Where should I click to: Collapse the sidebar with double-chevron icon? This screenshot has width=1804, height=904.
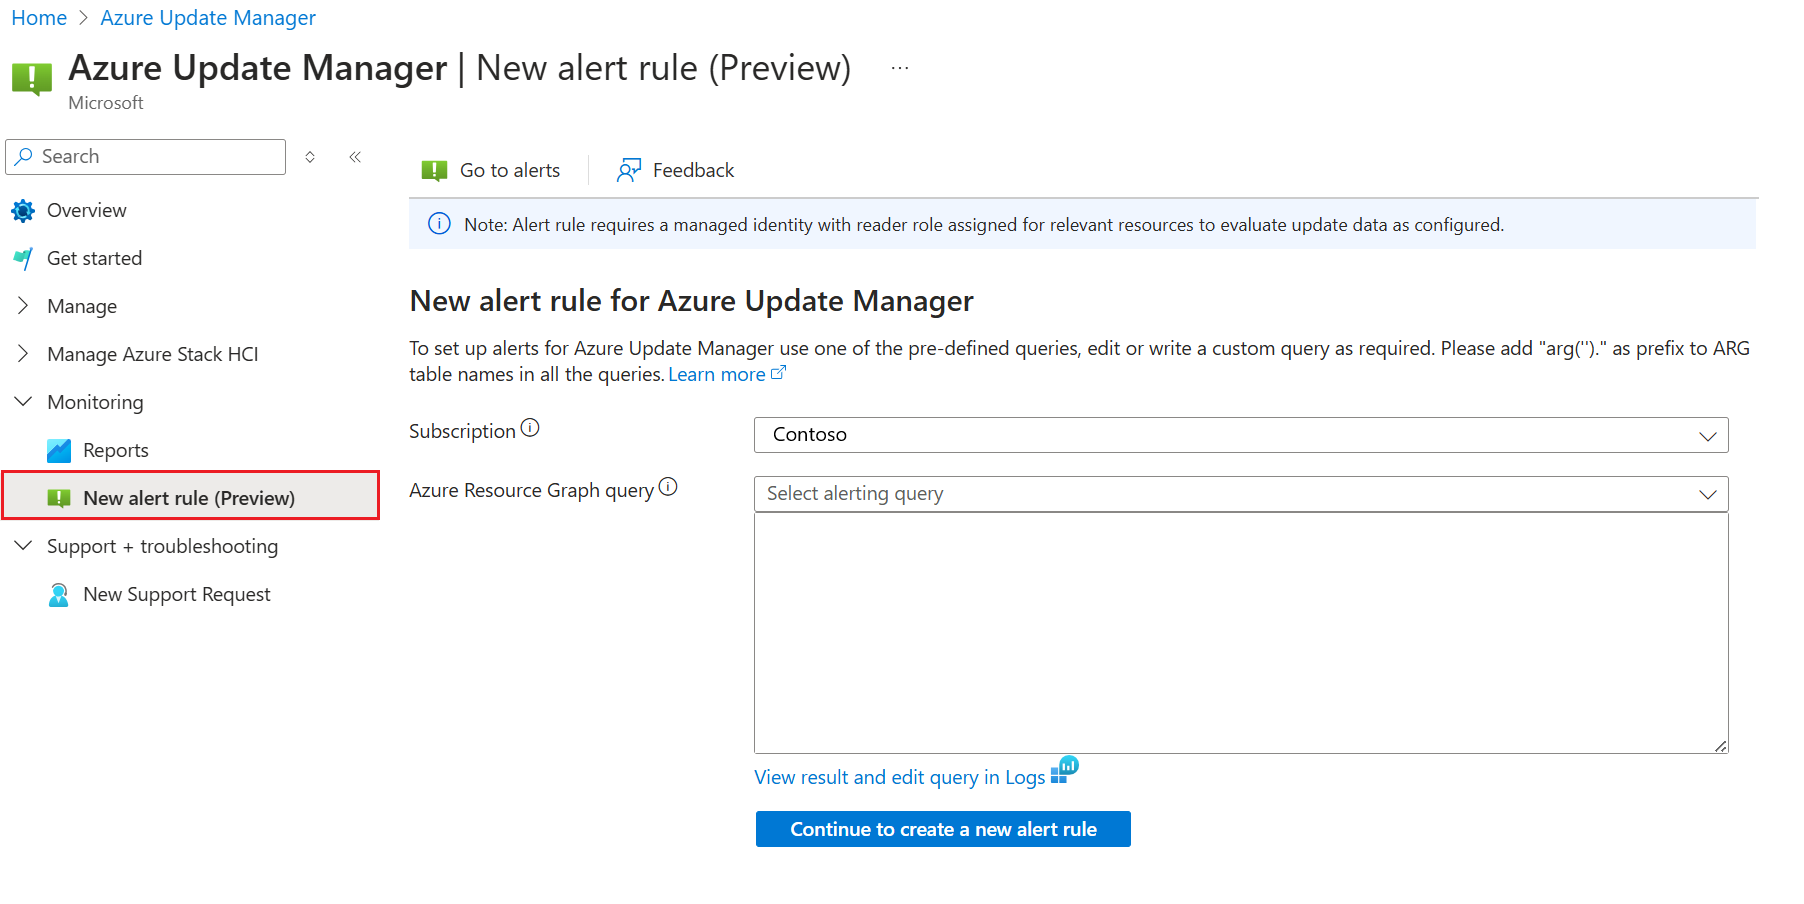(355, 157)
